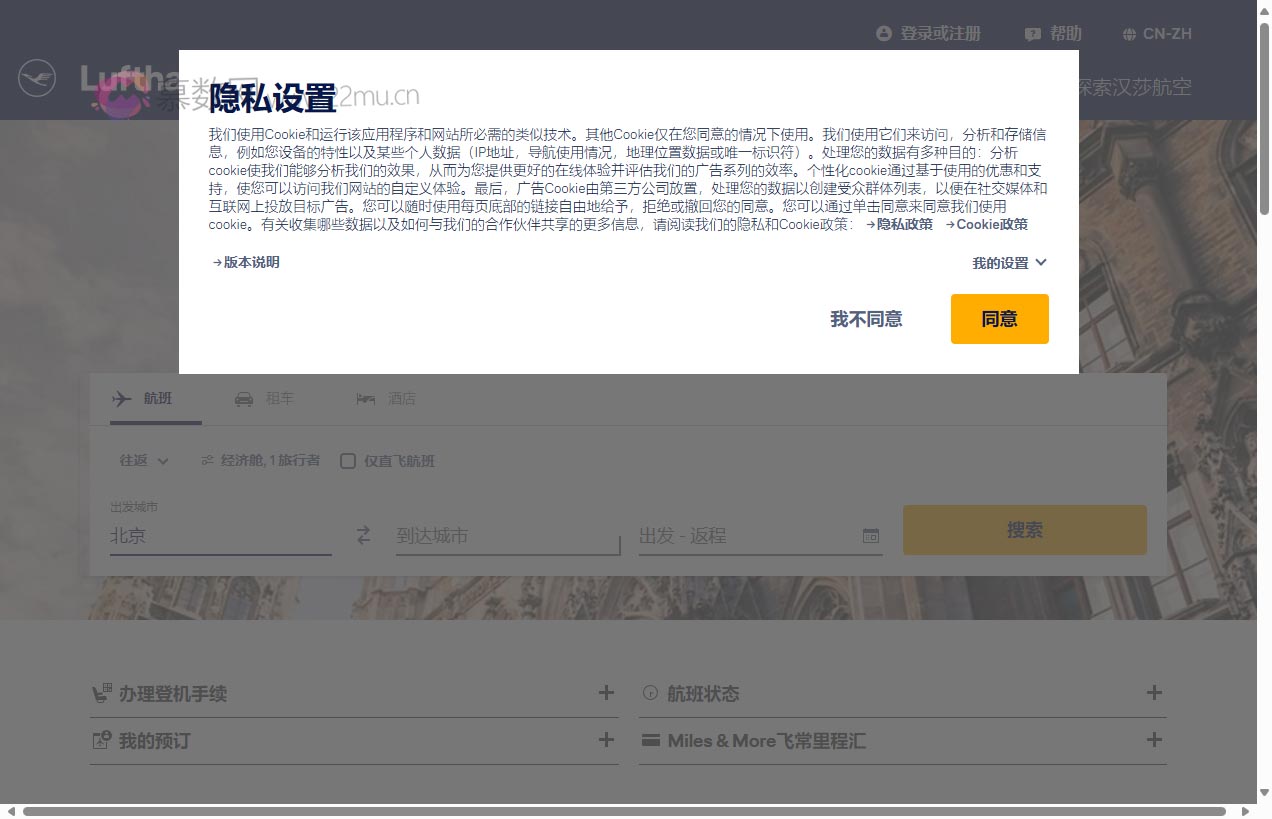
Task: Click the Lufthansa crane logo icon
Action: coord(37,78)
